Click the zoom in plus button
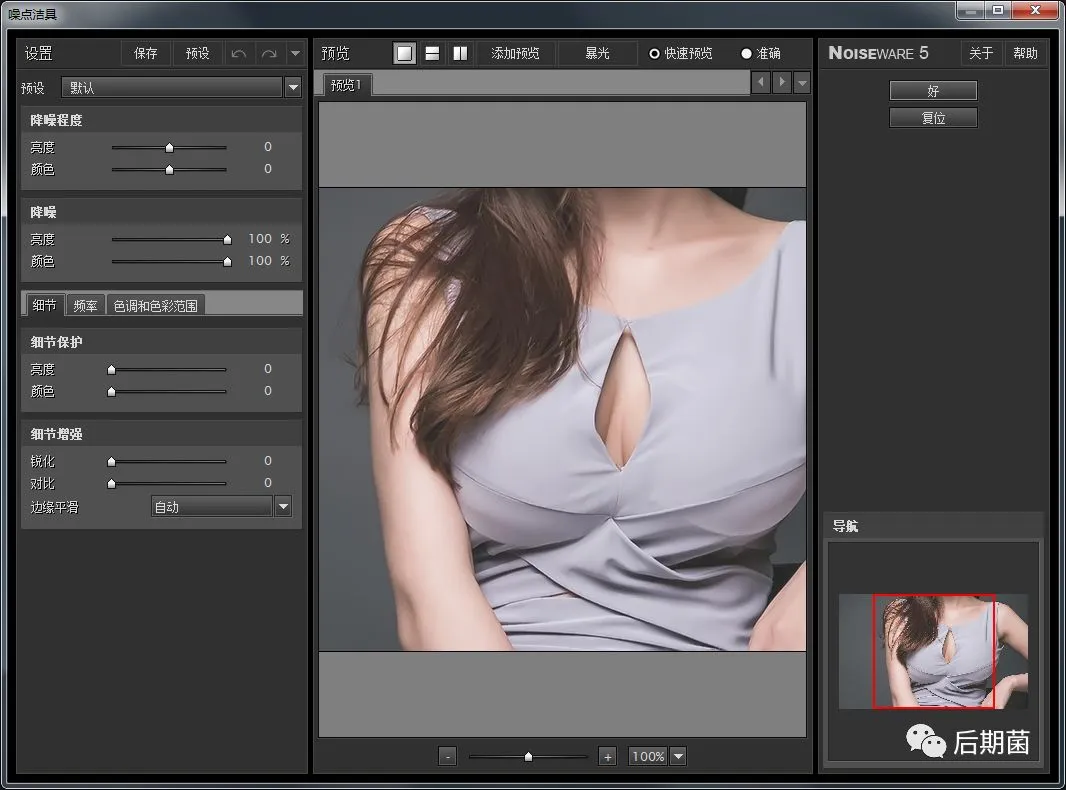The height and width of the screenshot is (790, 1066). [607, 757]
